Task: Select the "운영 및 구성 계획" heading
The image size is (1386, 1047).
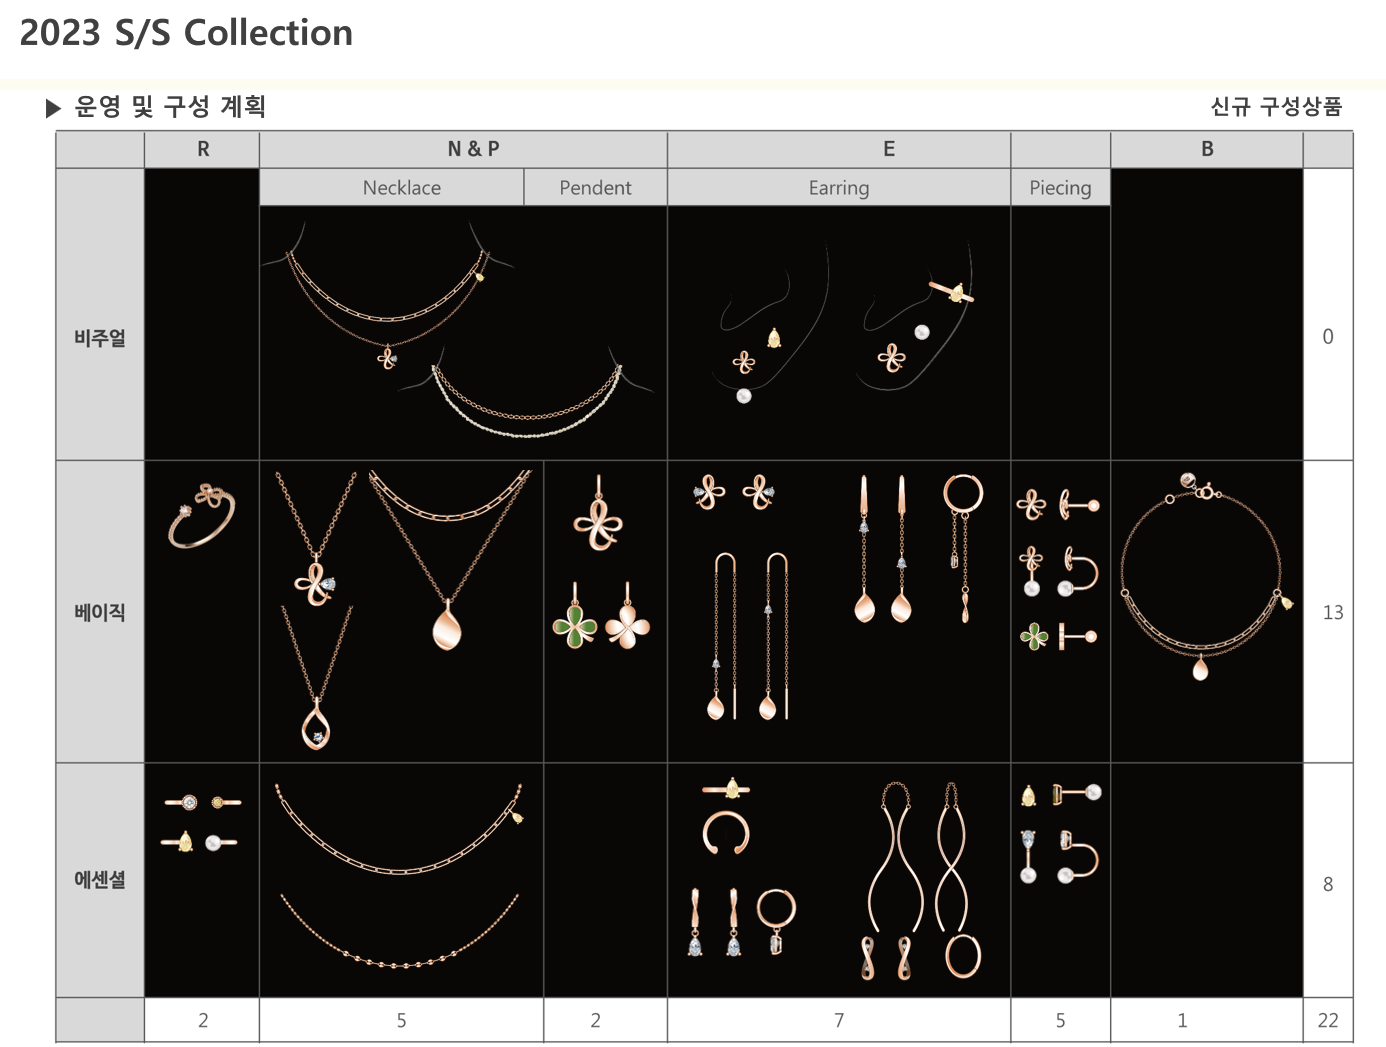Action: (x=169, y=107)
